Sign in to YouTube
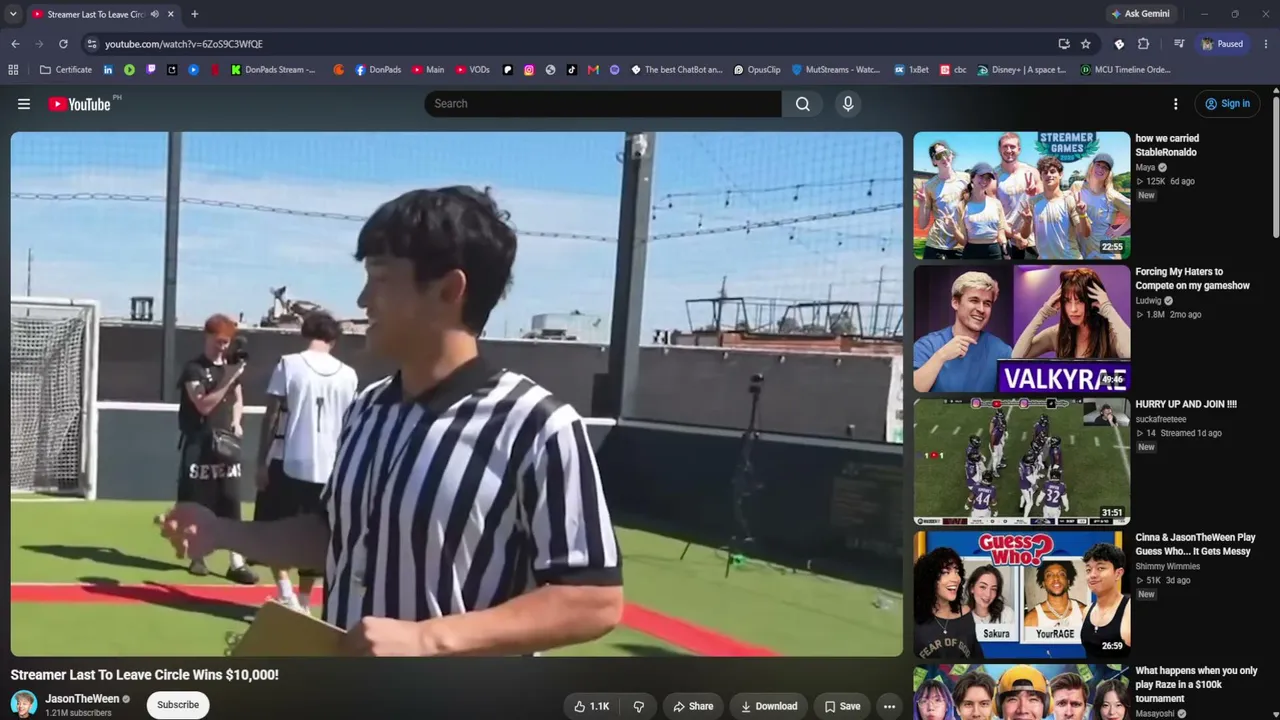This screenshot has width=1280, height=720. click(1227, 104)
